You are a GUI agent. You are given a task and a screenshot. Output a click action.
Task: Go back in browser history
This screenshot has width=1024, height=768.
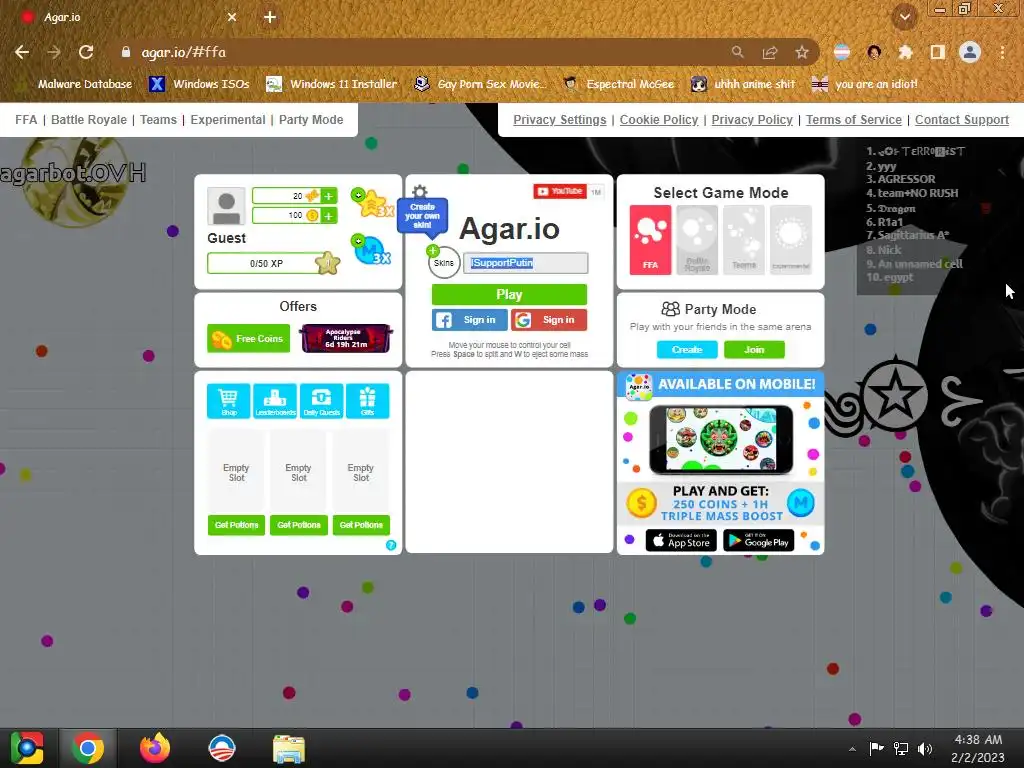pyautogui.click(x=22, y=52)
